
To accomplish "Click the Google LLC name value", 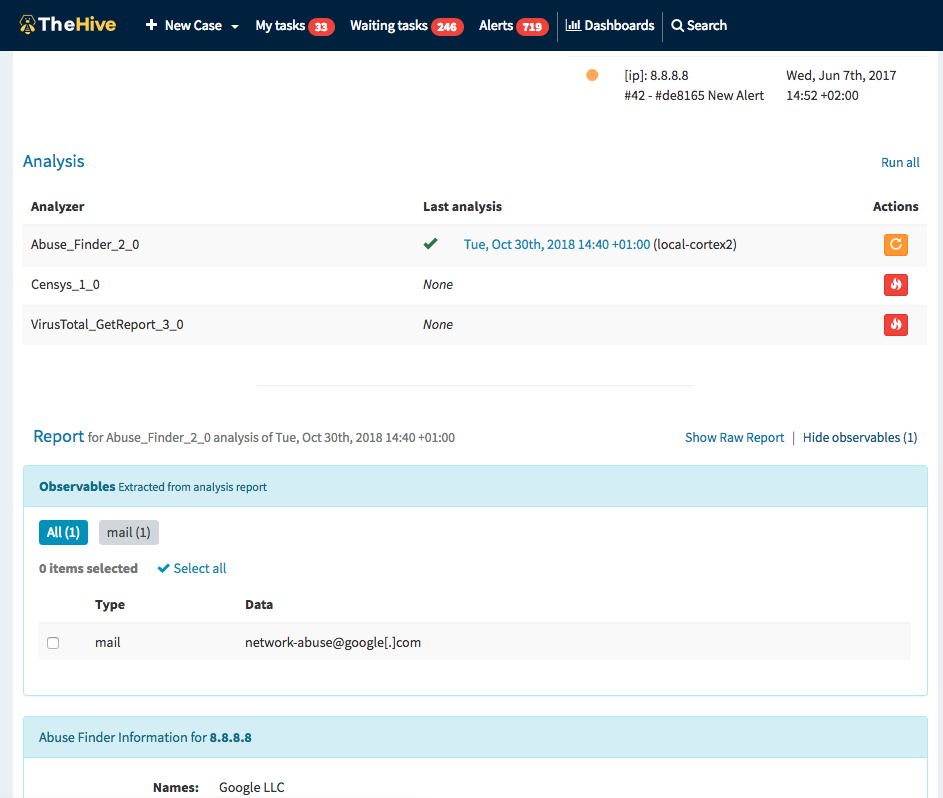I will (251, 787).
